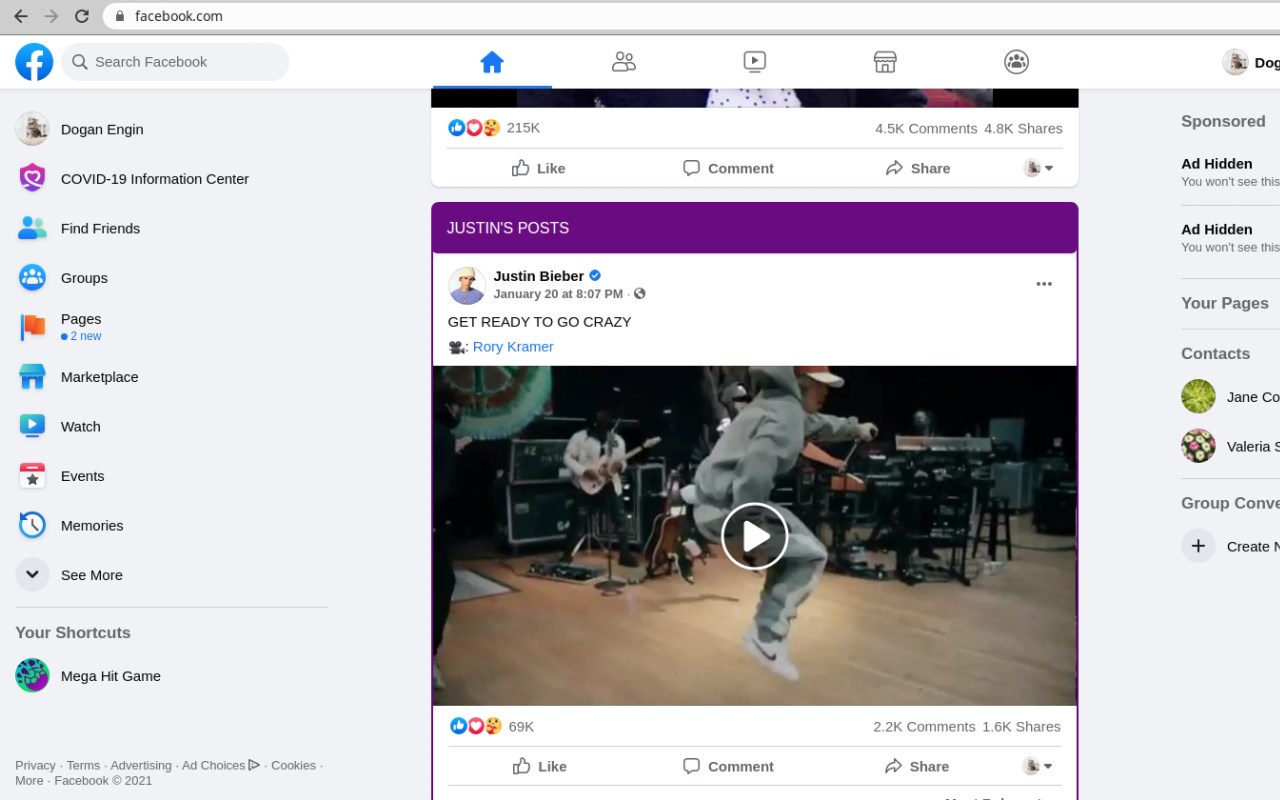Viewport: 1280px width, 800px height.
Task: Click the Search Facebook field
Action: click(175, 62)
